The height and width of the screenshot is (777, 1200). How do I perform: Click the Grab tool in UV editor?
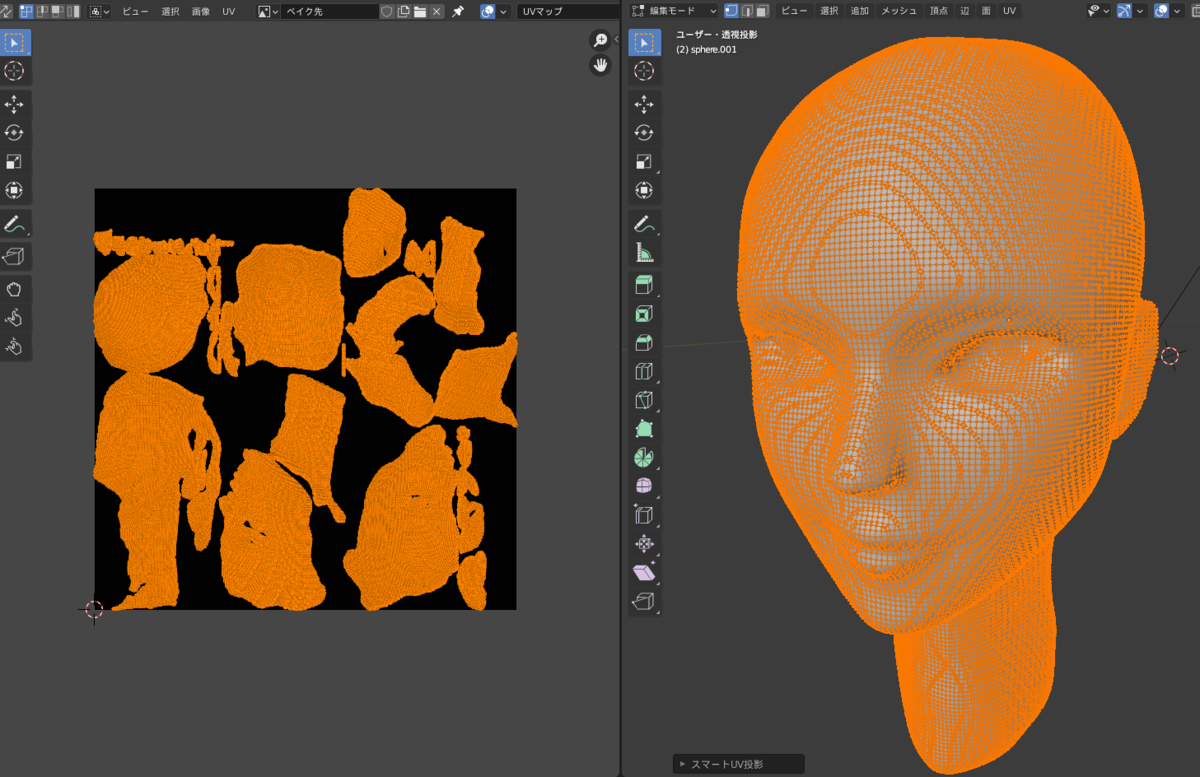[14, 289]
